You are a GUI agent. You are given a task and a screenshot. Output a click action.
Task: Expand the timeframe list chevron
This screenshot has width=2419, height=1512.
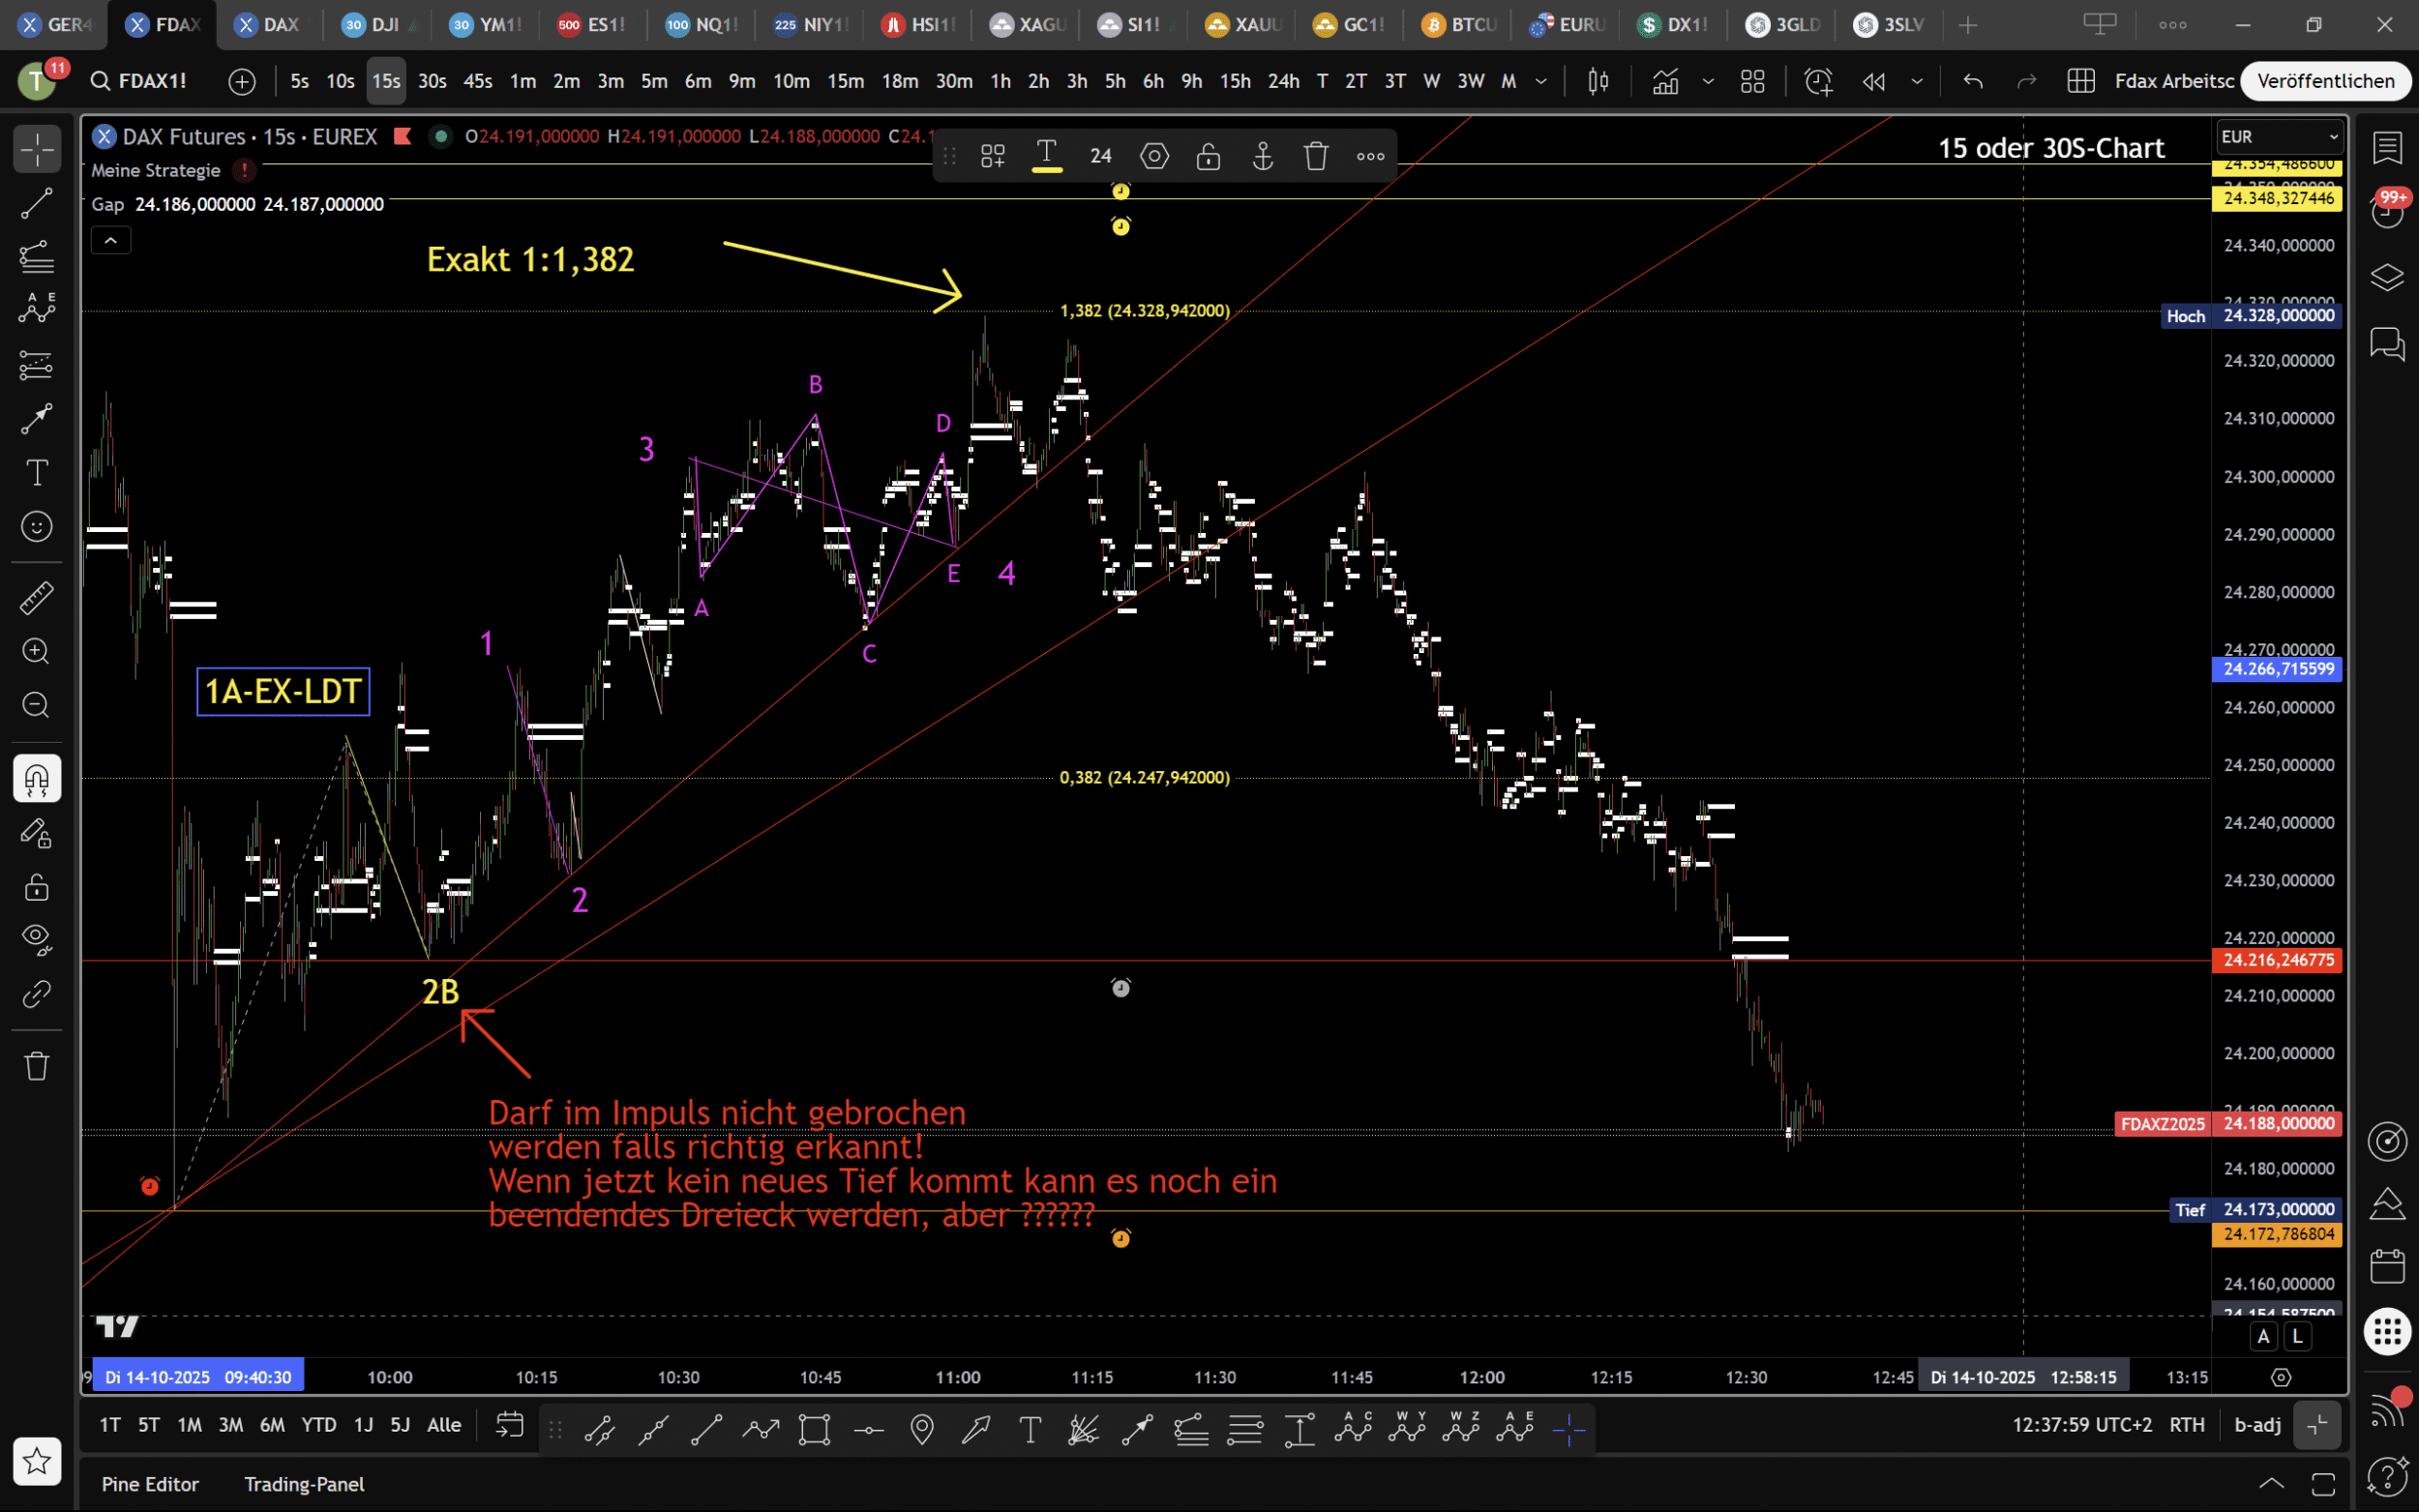[1541, 81]
